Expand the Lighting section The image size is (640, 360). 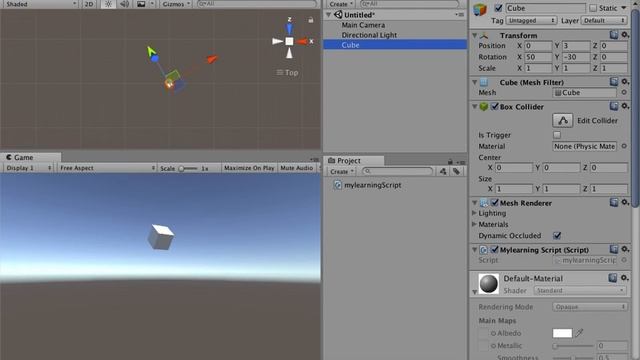click(x=474, y=213)
